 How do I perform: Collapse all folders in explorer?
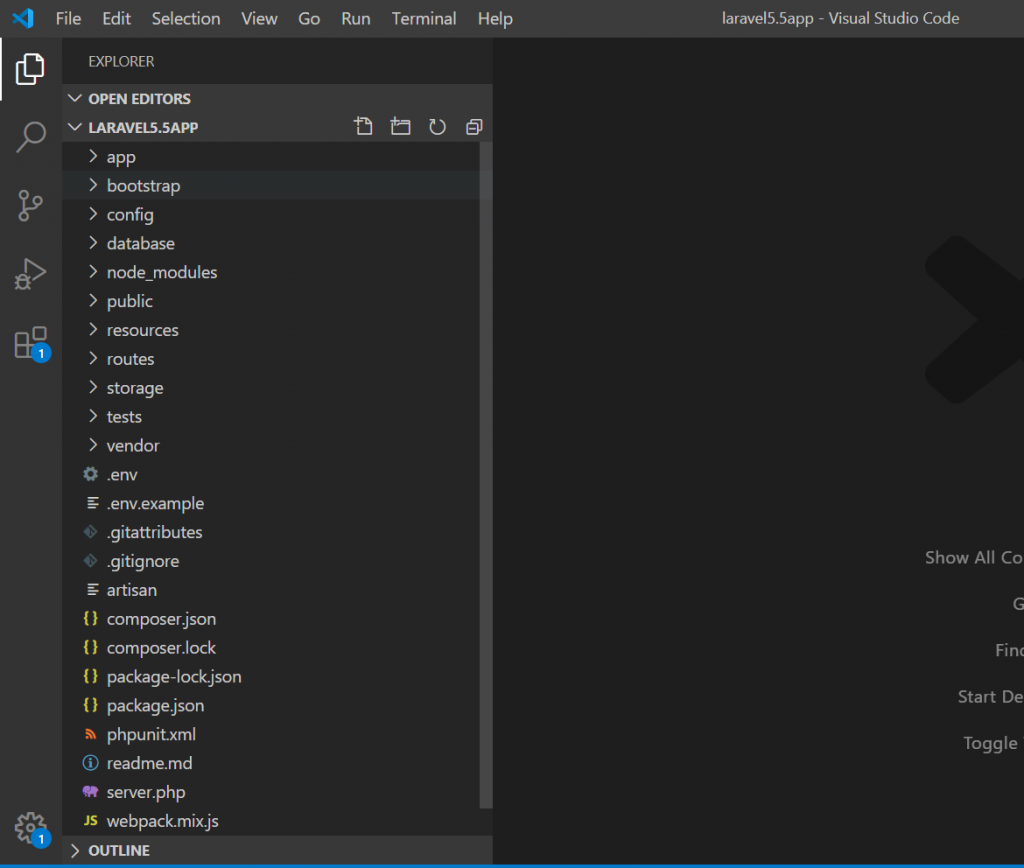[474, 127]
